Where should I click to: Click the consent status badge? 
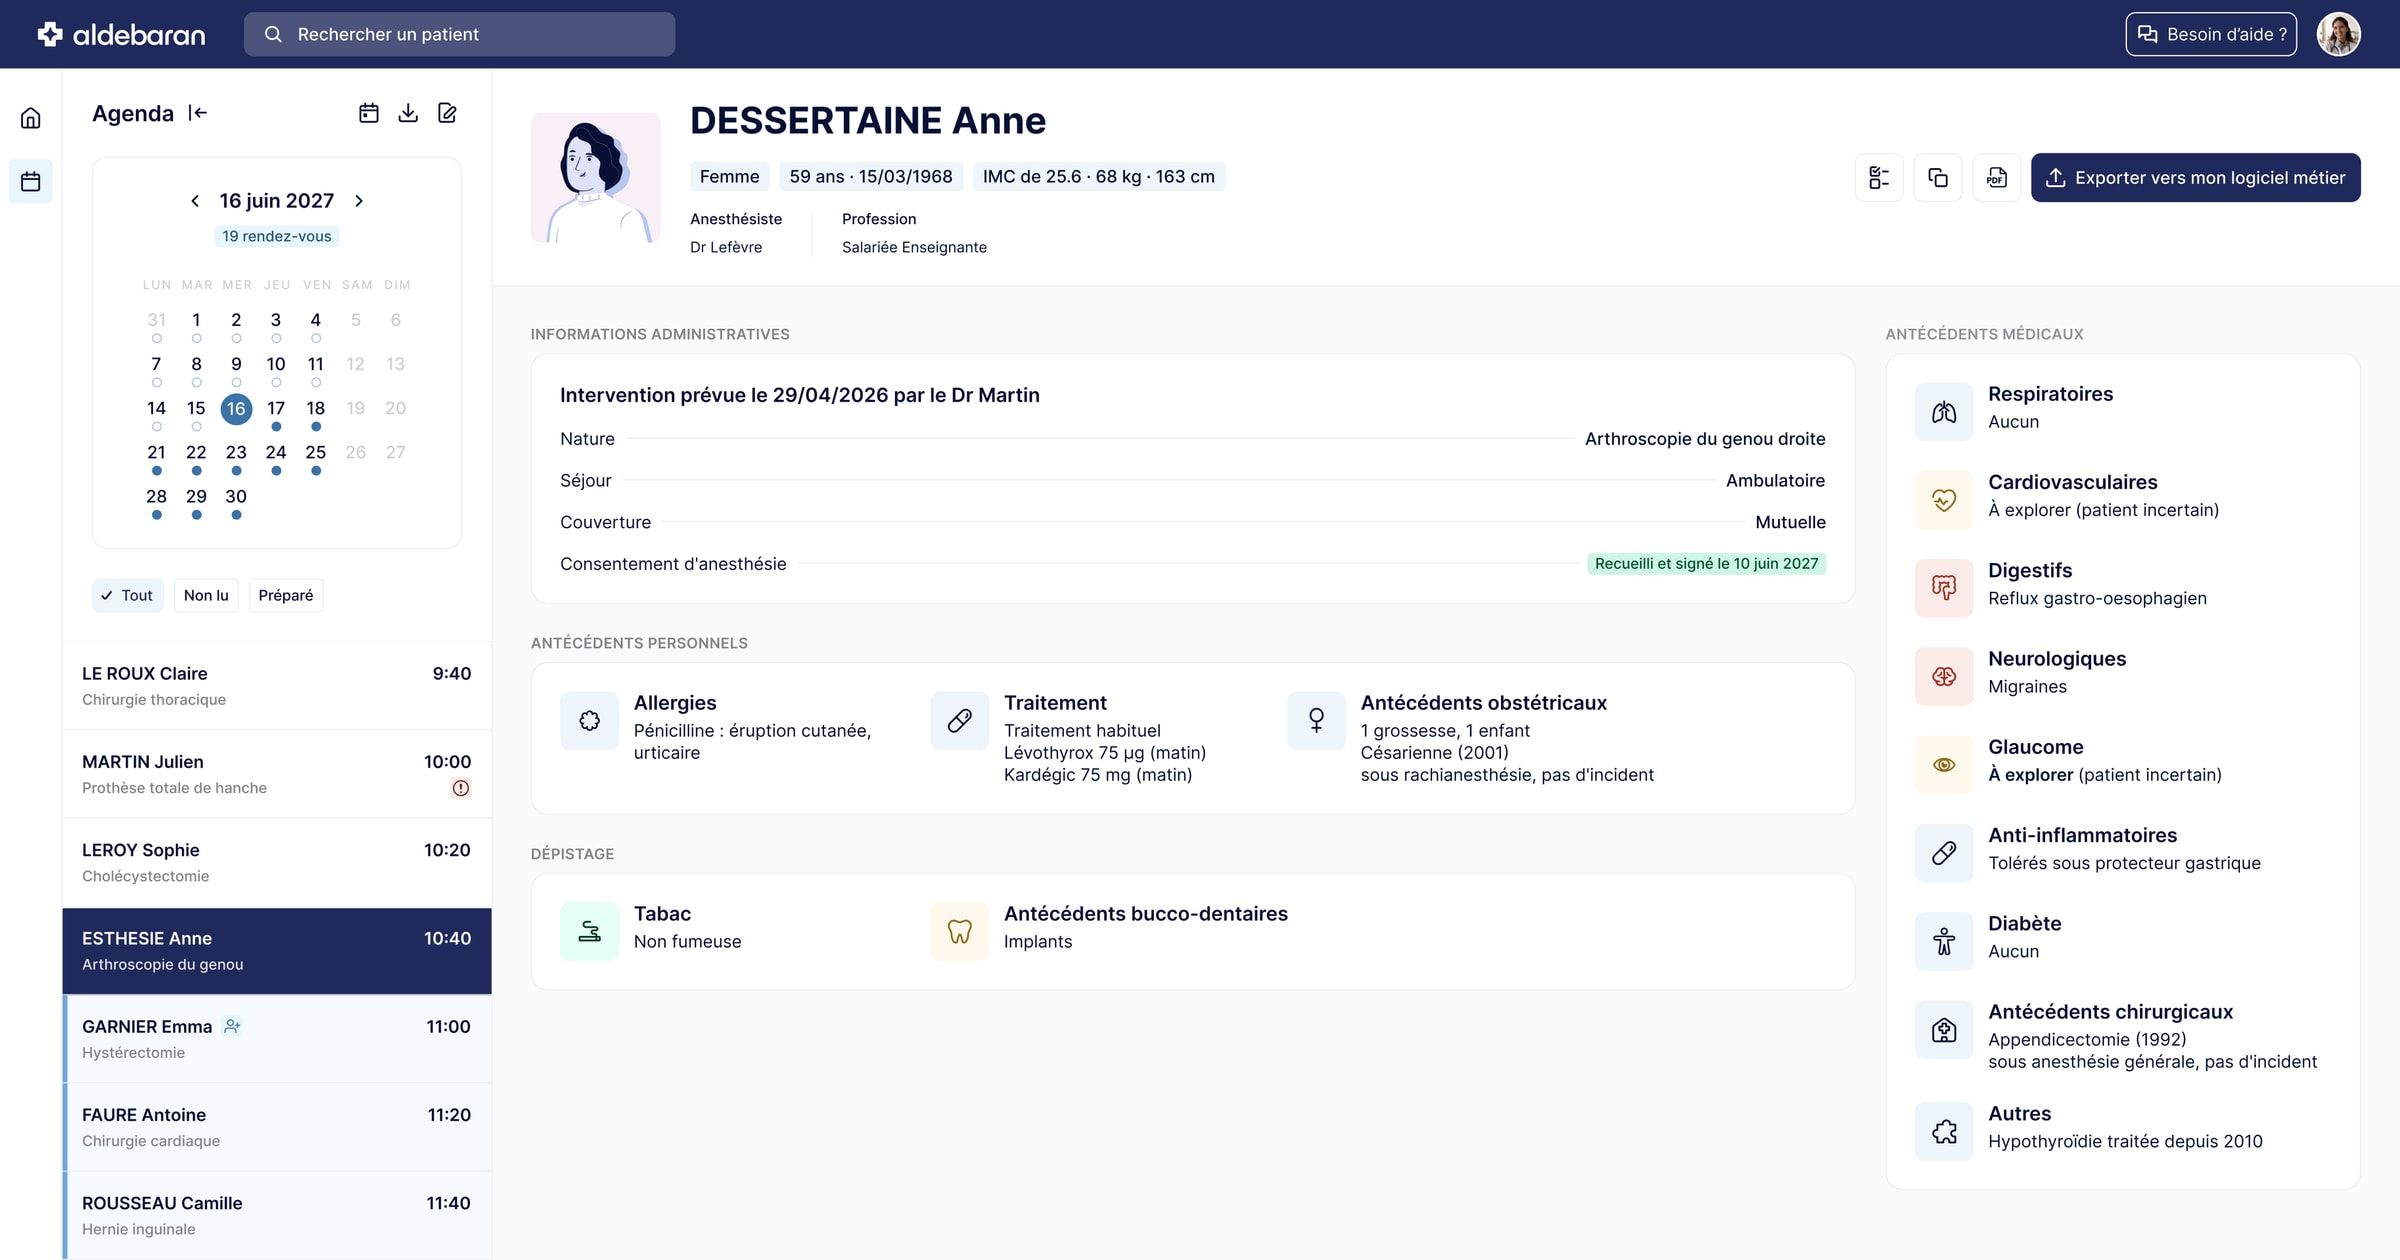tap(1706, 564)
